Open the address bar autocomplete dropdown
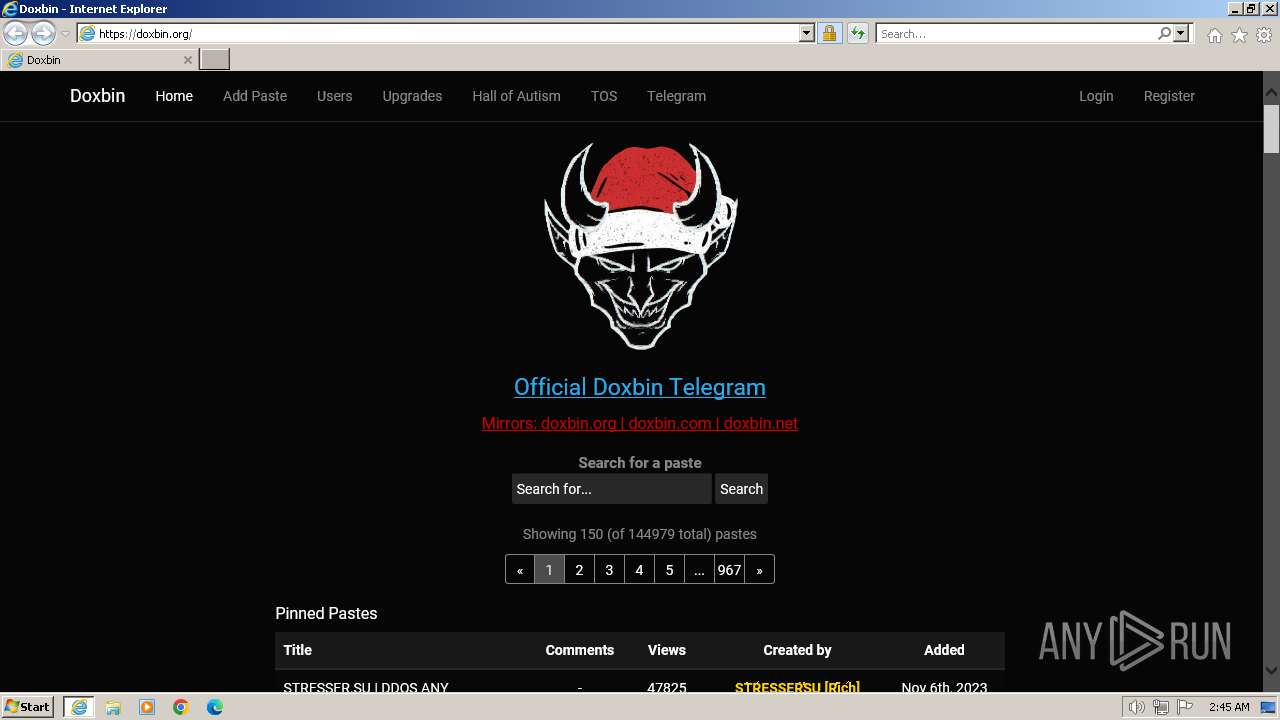 click(x=807, y=34)
